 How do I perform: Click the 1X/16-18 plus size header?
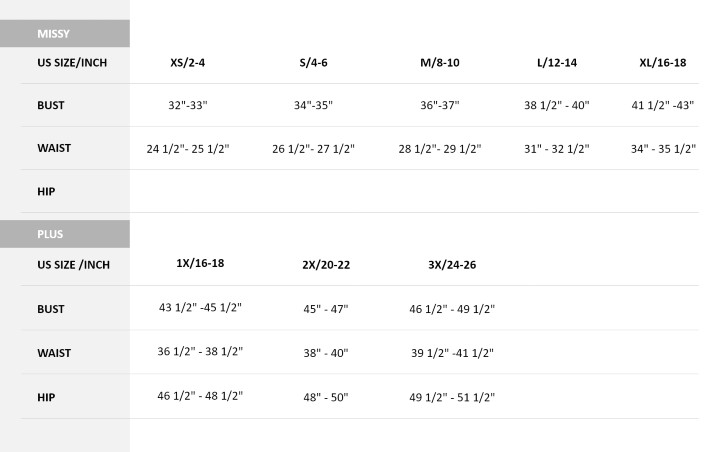tap(200, 263)
